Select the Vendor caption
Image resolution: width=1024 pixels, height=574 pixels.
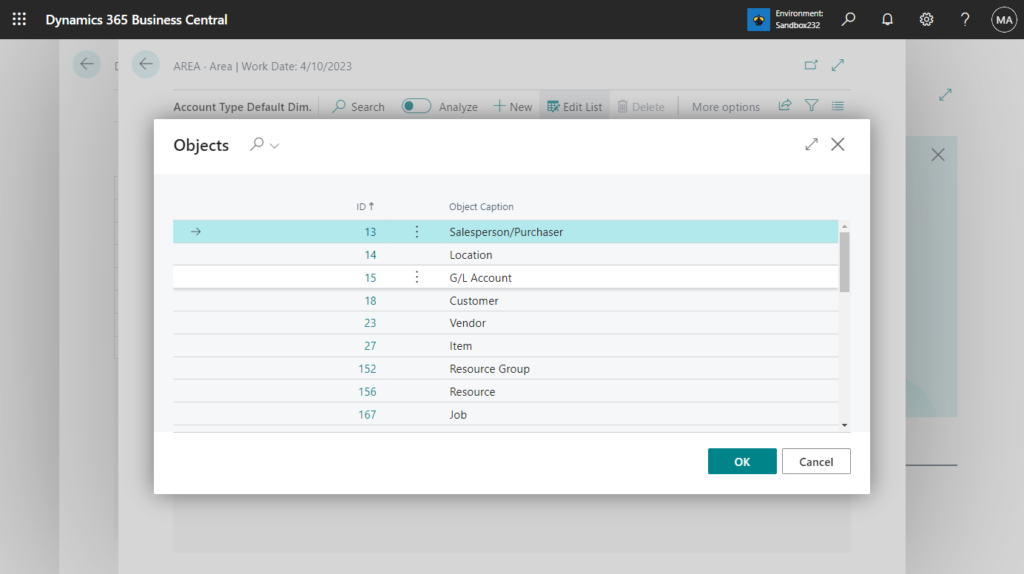point(468,323)
